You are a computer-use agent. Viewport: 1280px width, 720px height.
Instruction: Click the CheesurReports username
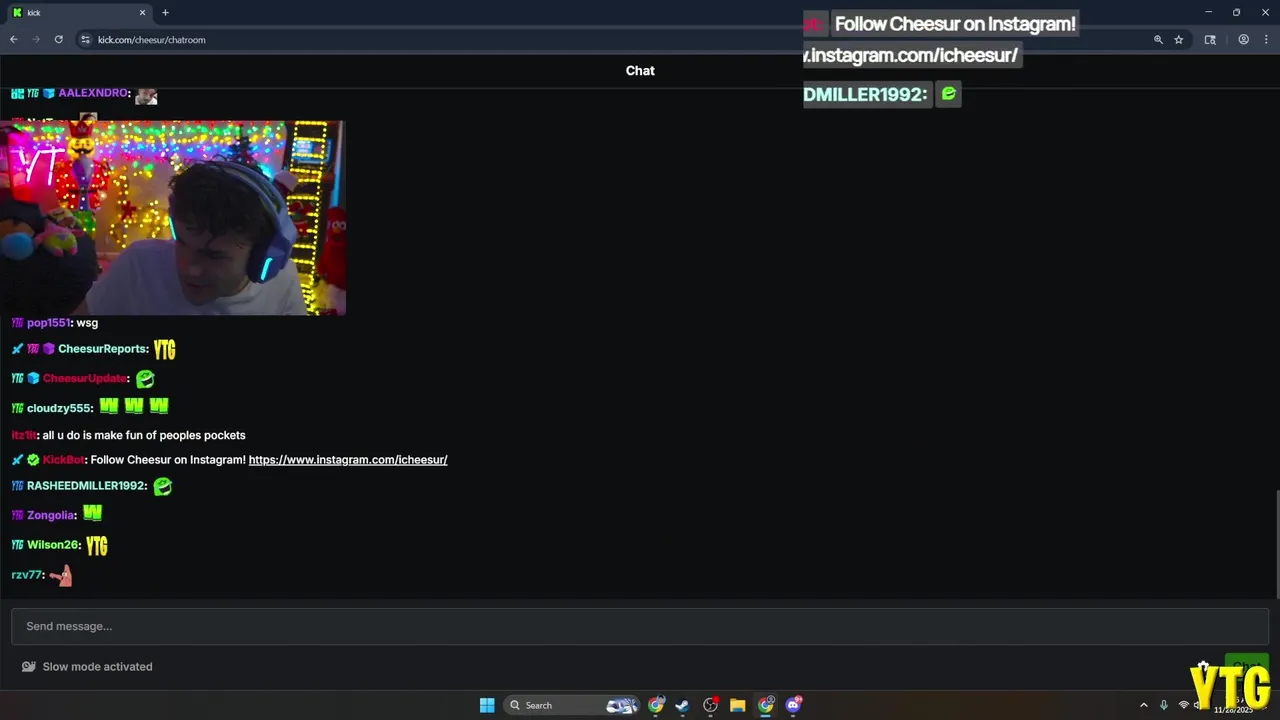[103, 349]
